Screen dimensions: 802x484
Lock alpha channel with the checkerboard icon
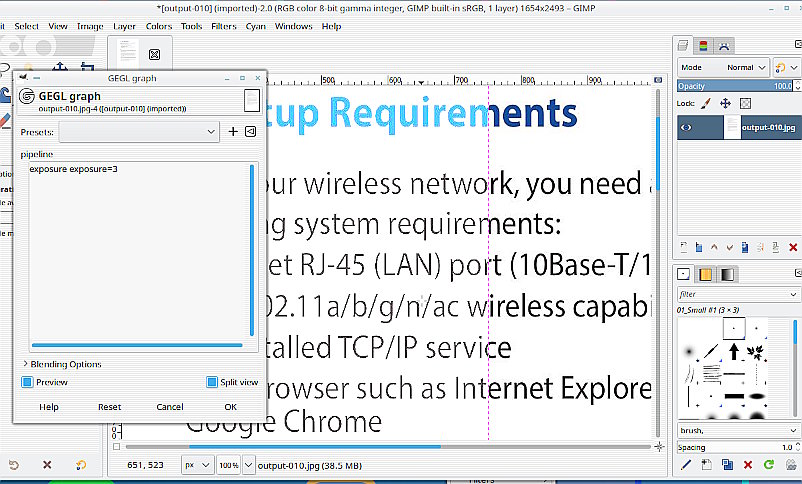[x=746, y=103]
